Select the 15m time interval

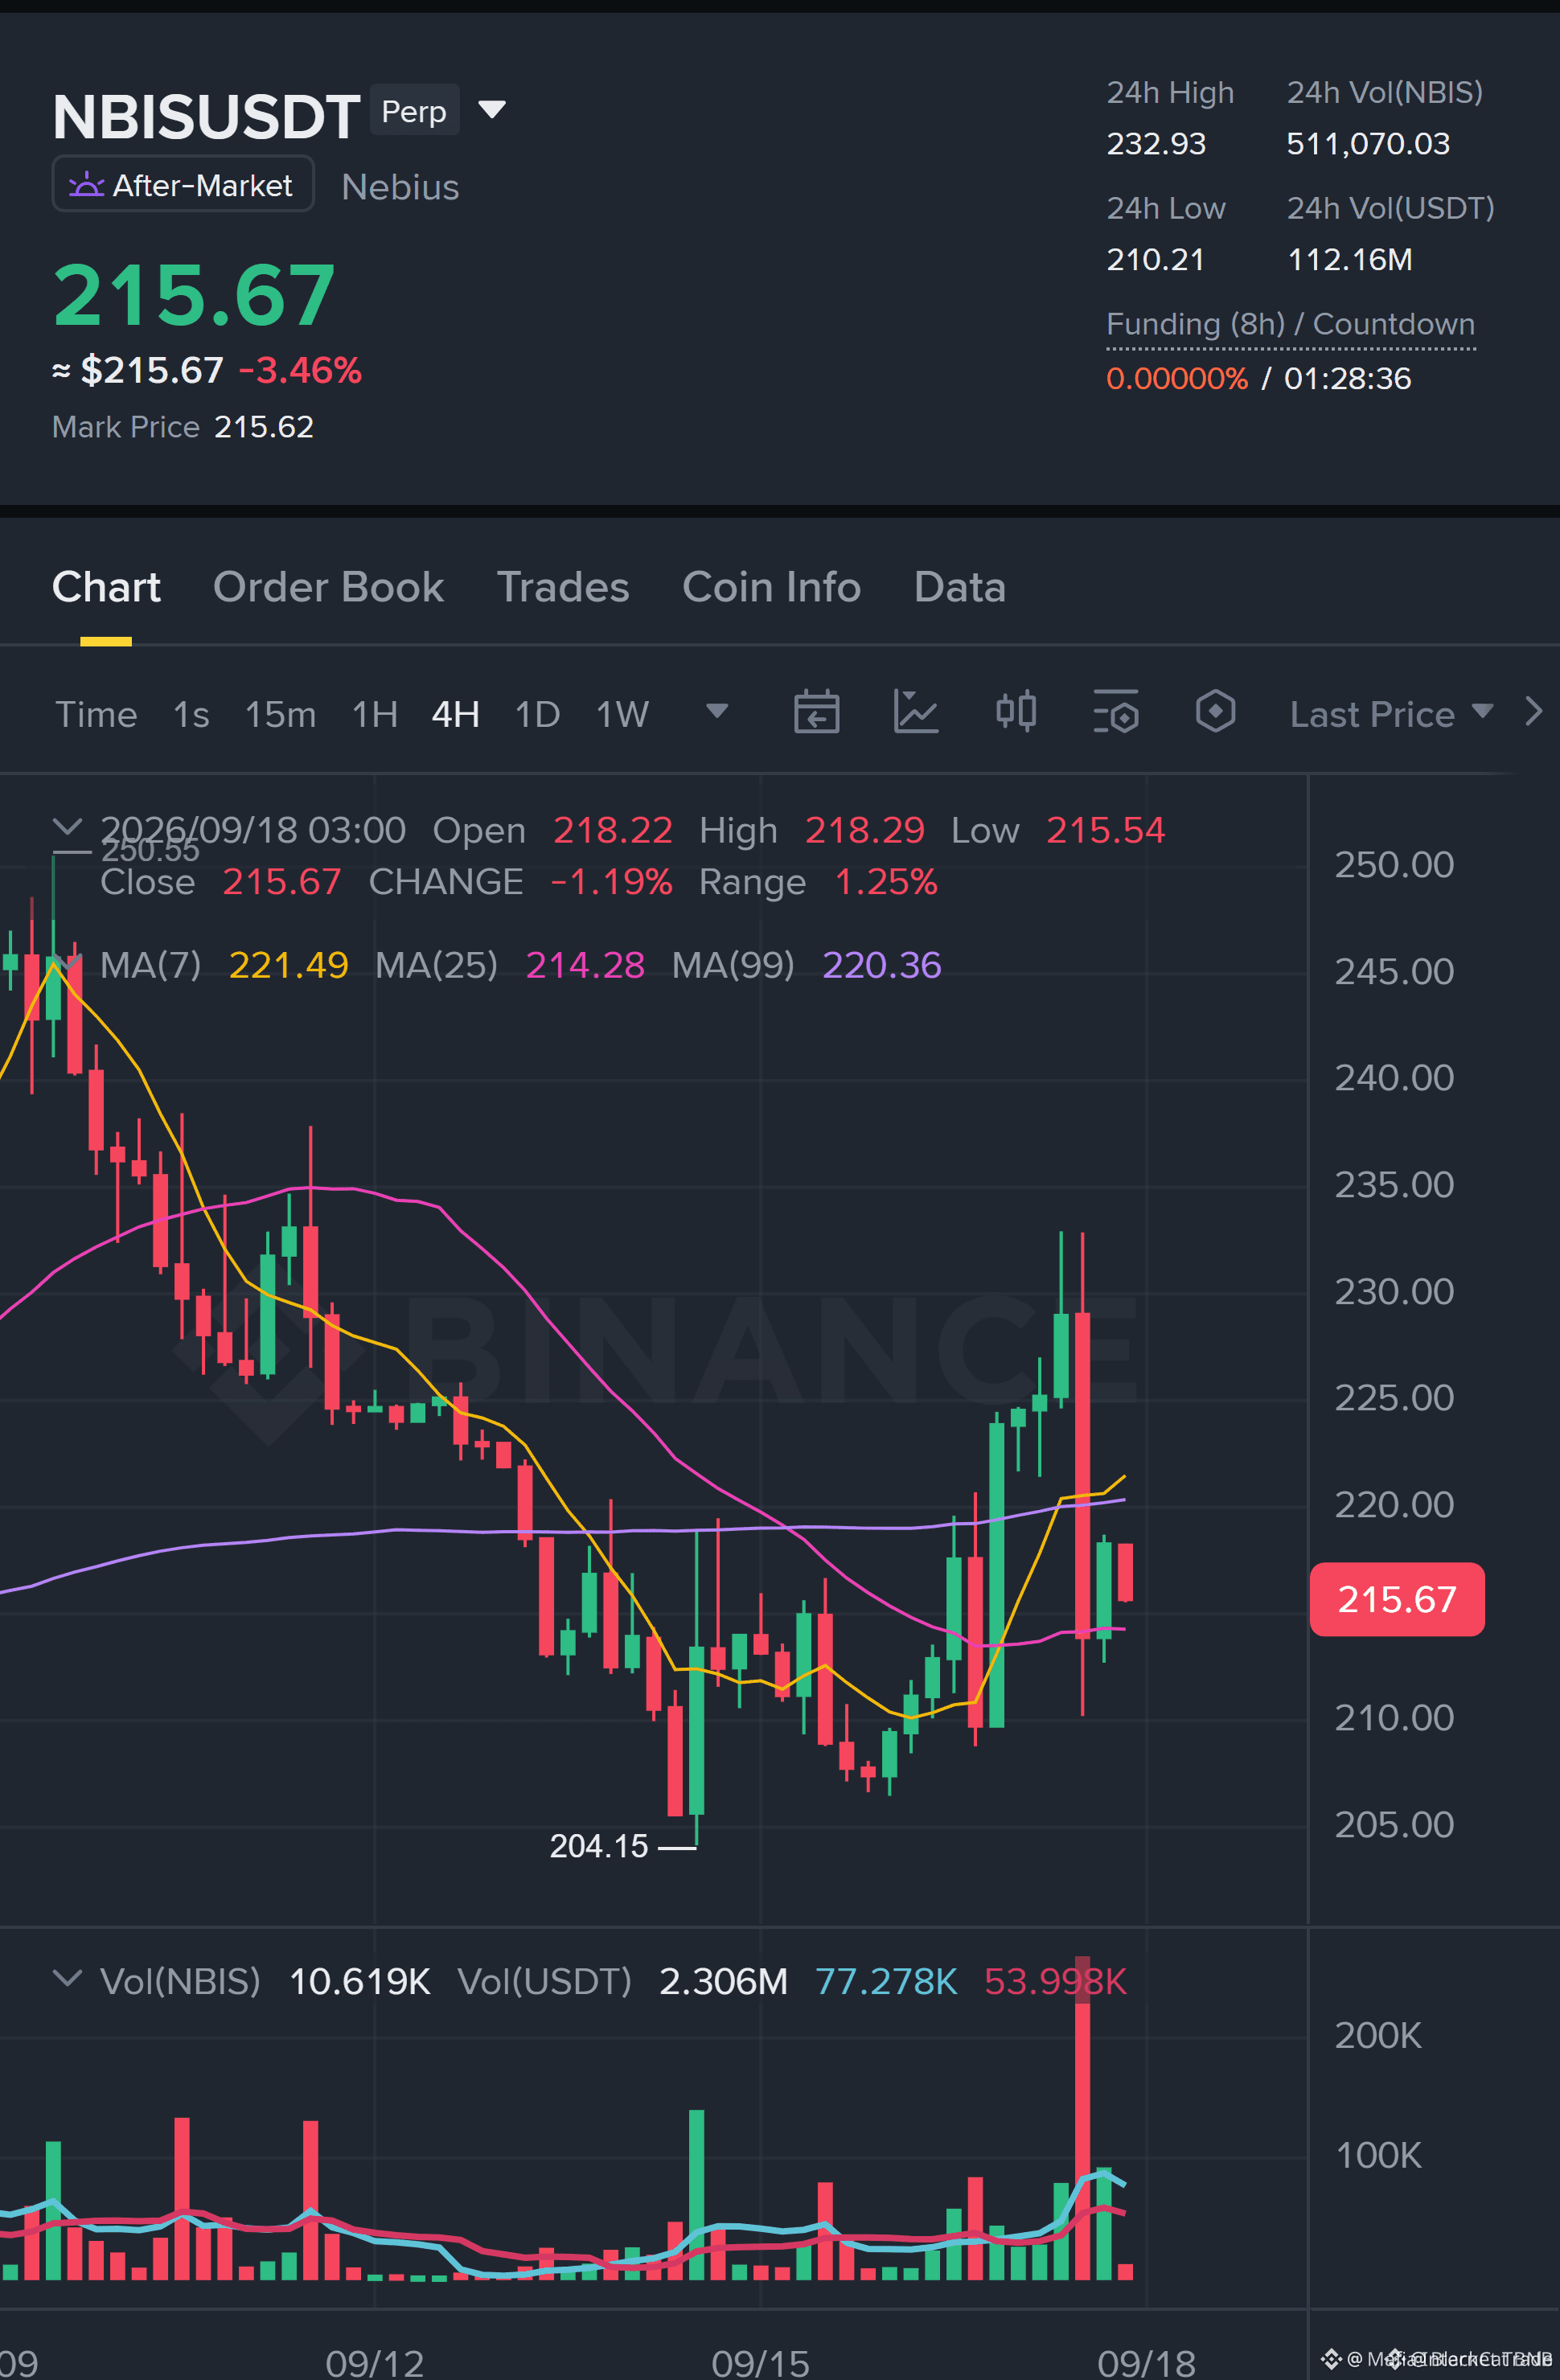280,714
